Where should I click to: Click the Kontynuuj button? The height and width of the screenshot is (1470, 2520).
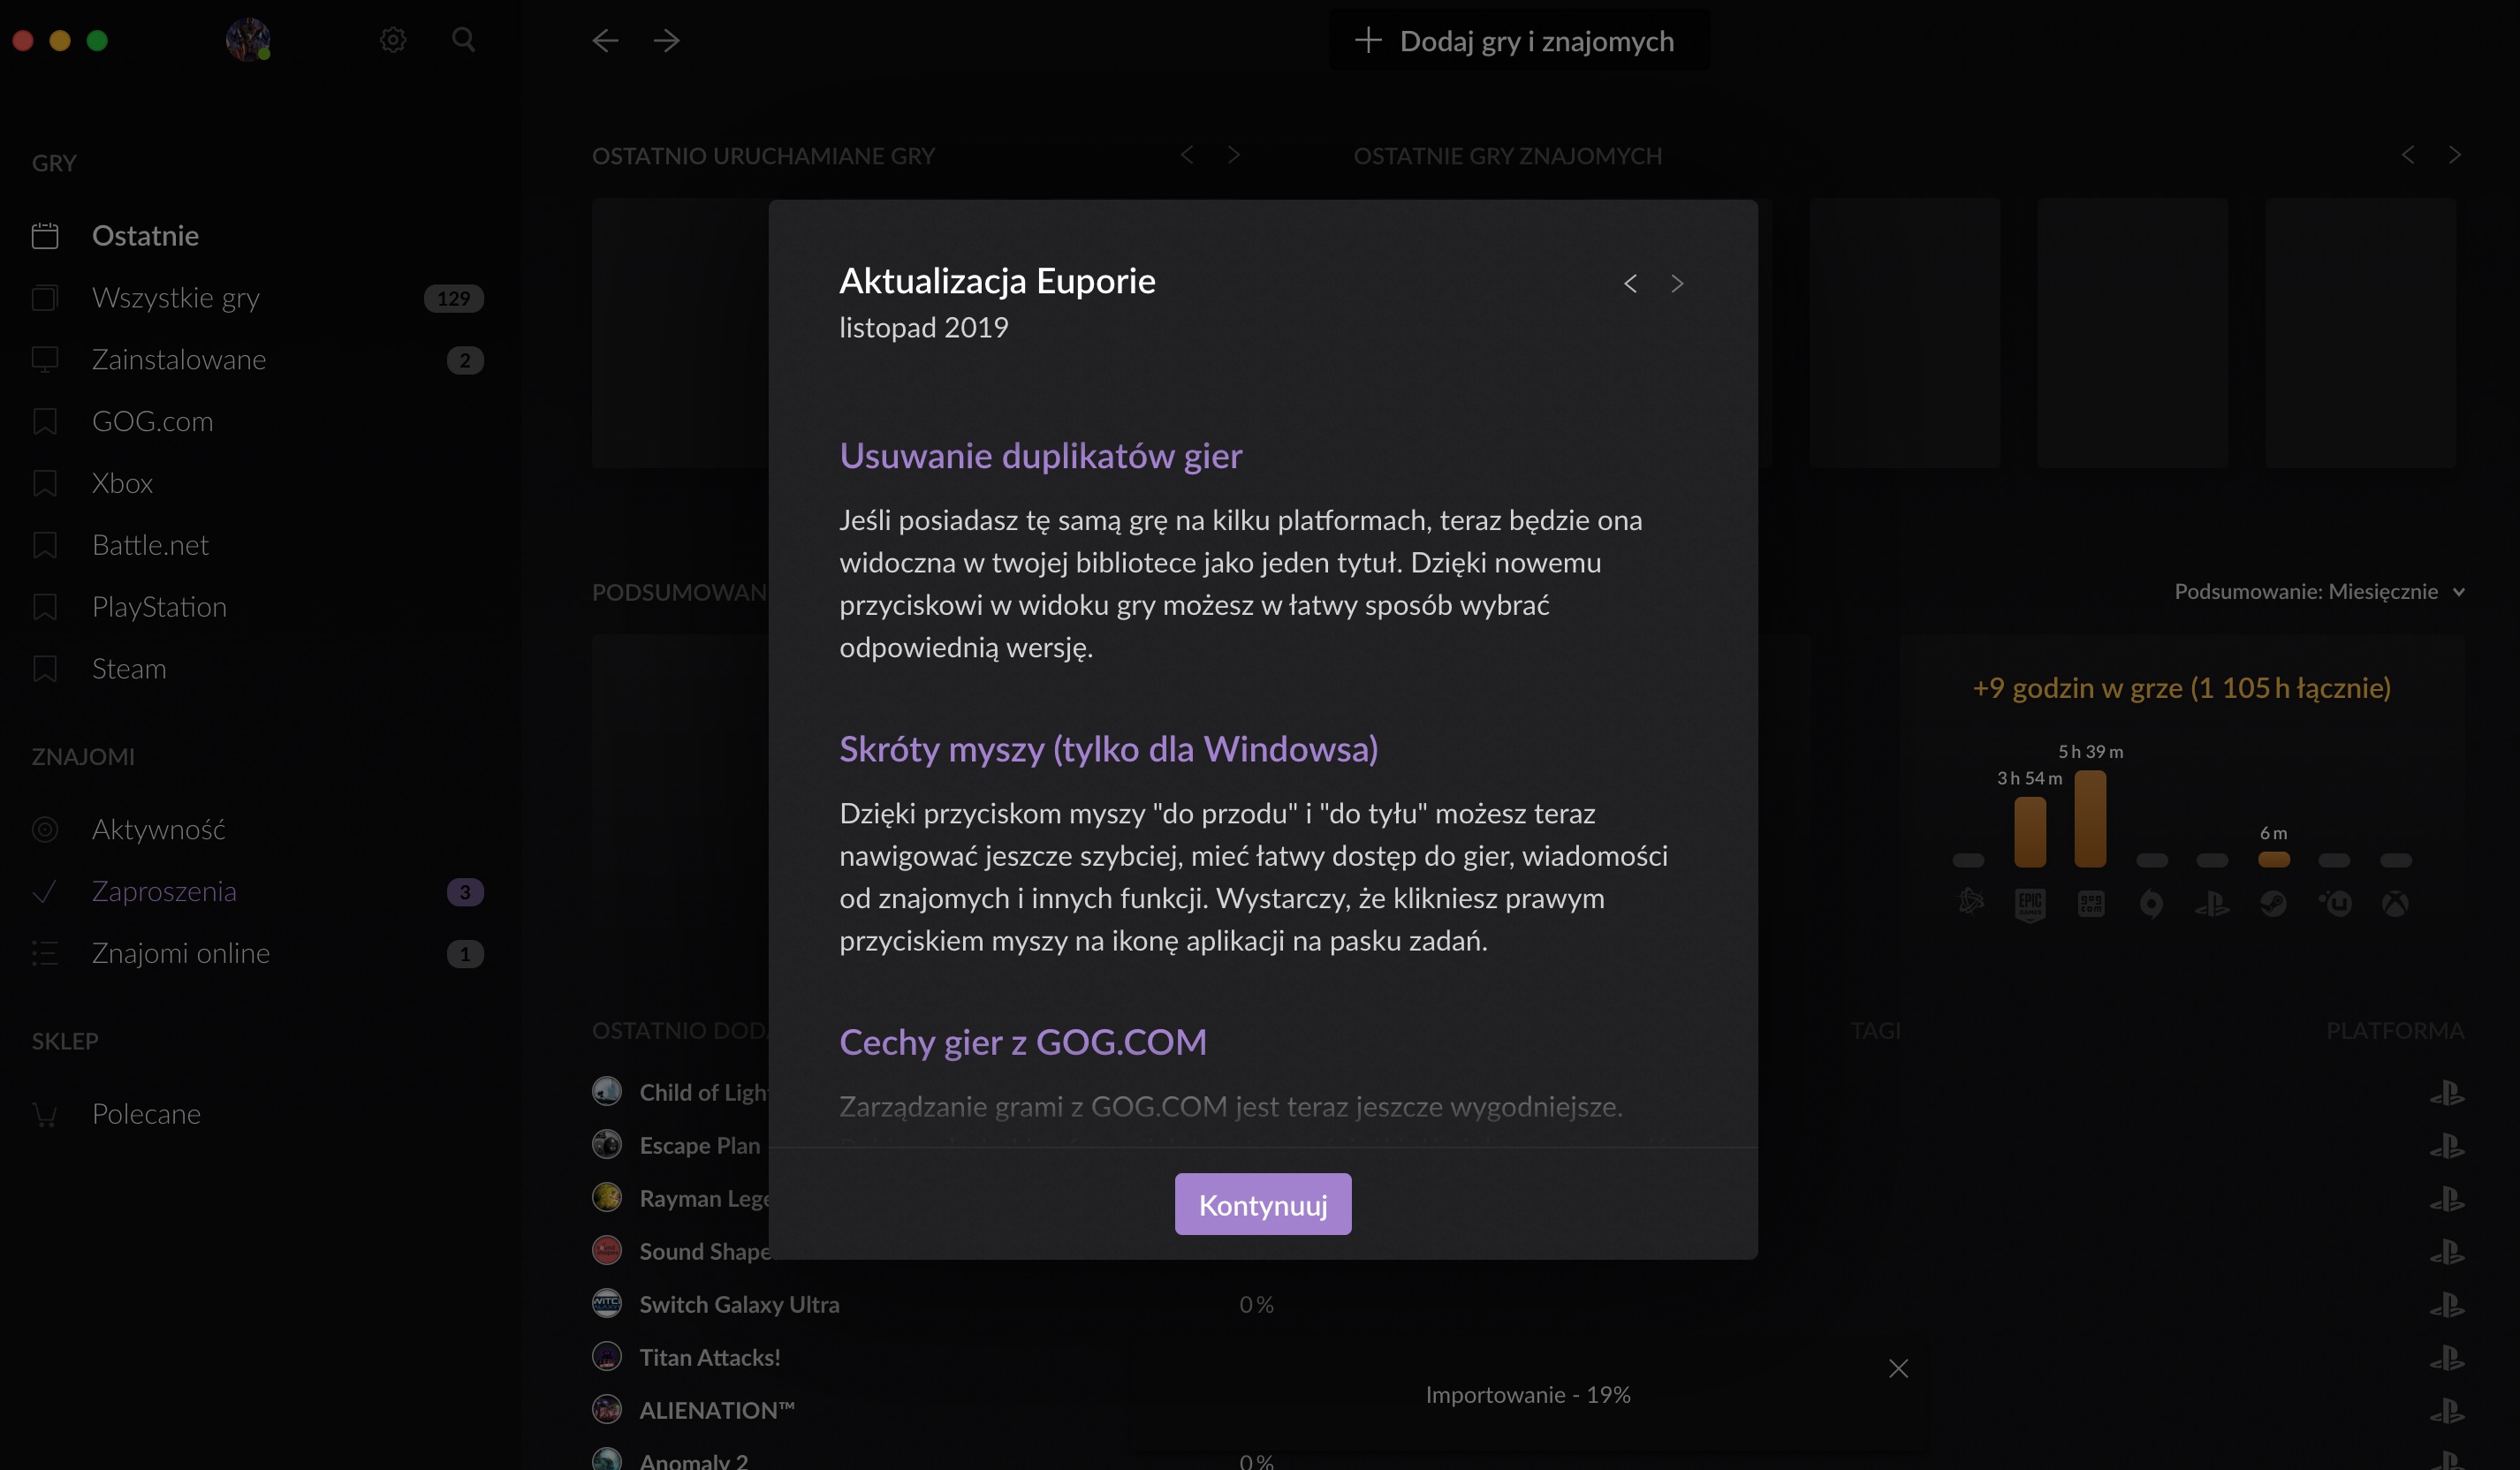click(x=1263, y=1204)
